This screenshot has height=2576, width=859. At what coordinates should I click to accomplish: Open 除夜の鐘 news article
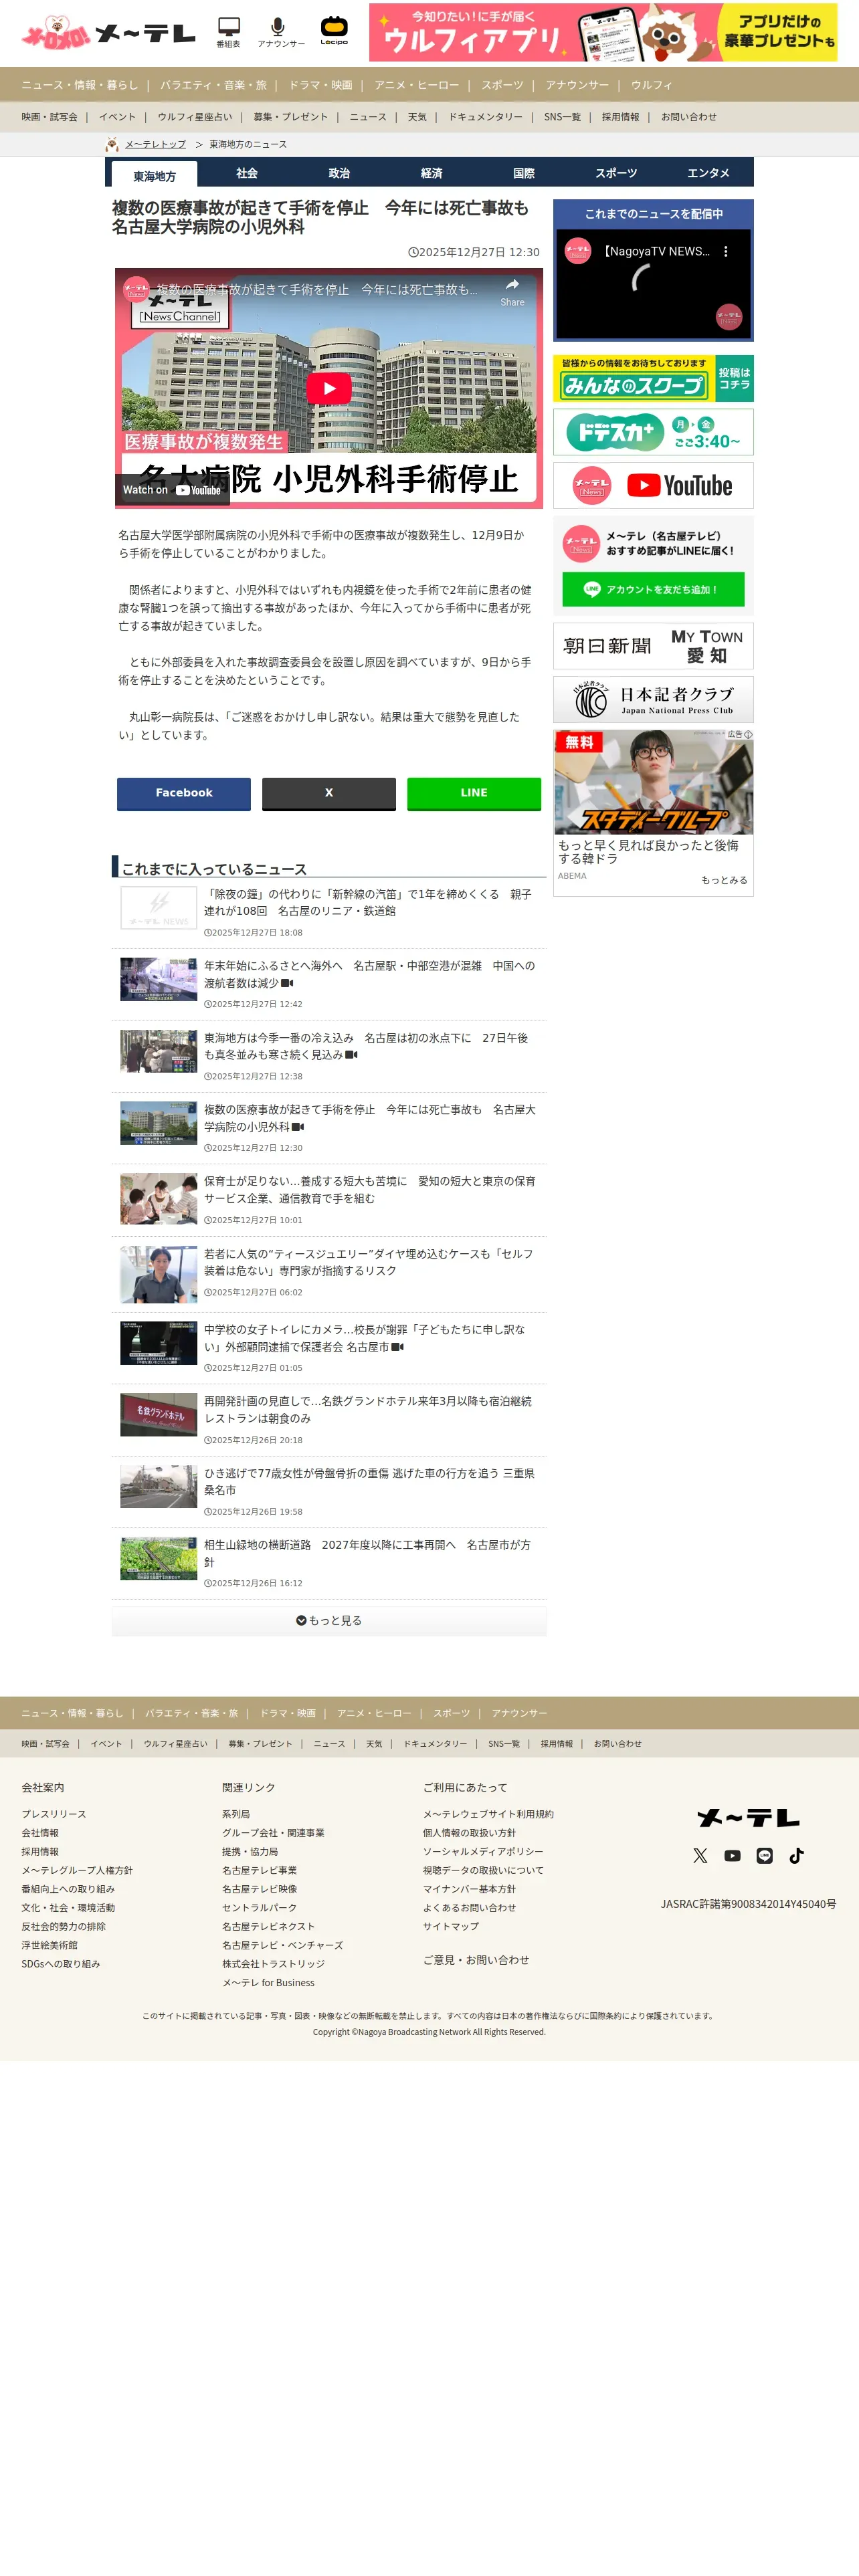coord(367,902)
